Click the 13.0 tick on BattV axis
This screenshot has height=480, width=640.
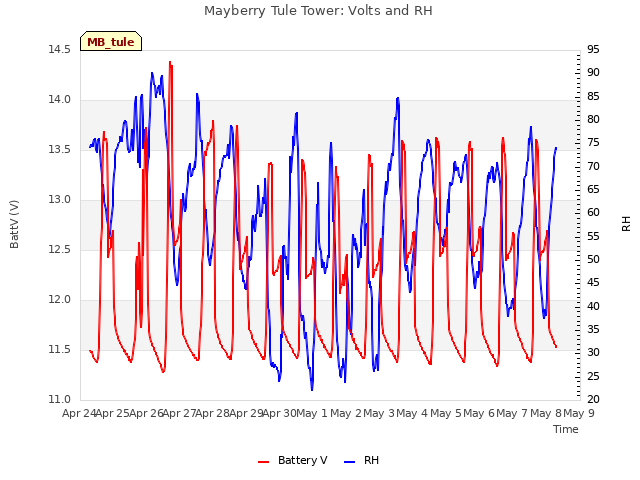point(59,200)
